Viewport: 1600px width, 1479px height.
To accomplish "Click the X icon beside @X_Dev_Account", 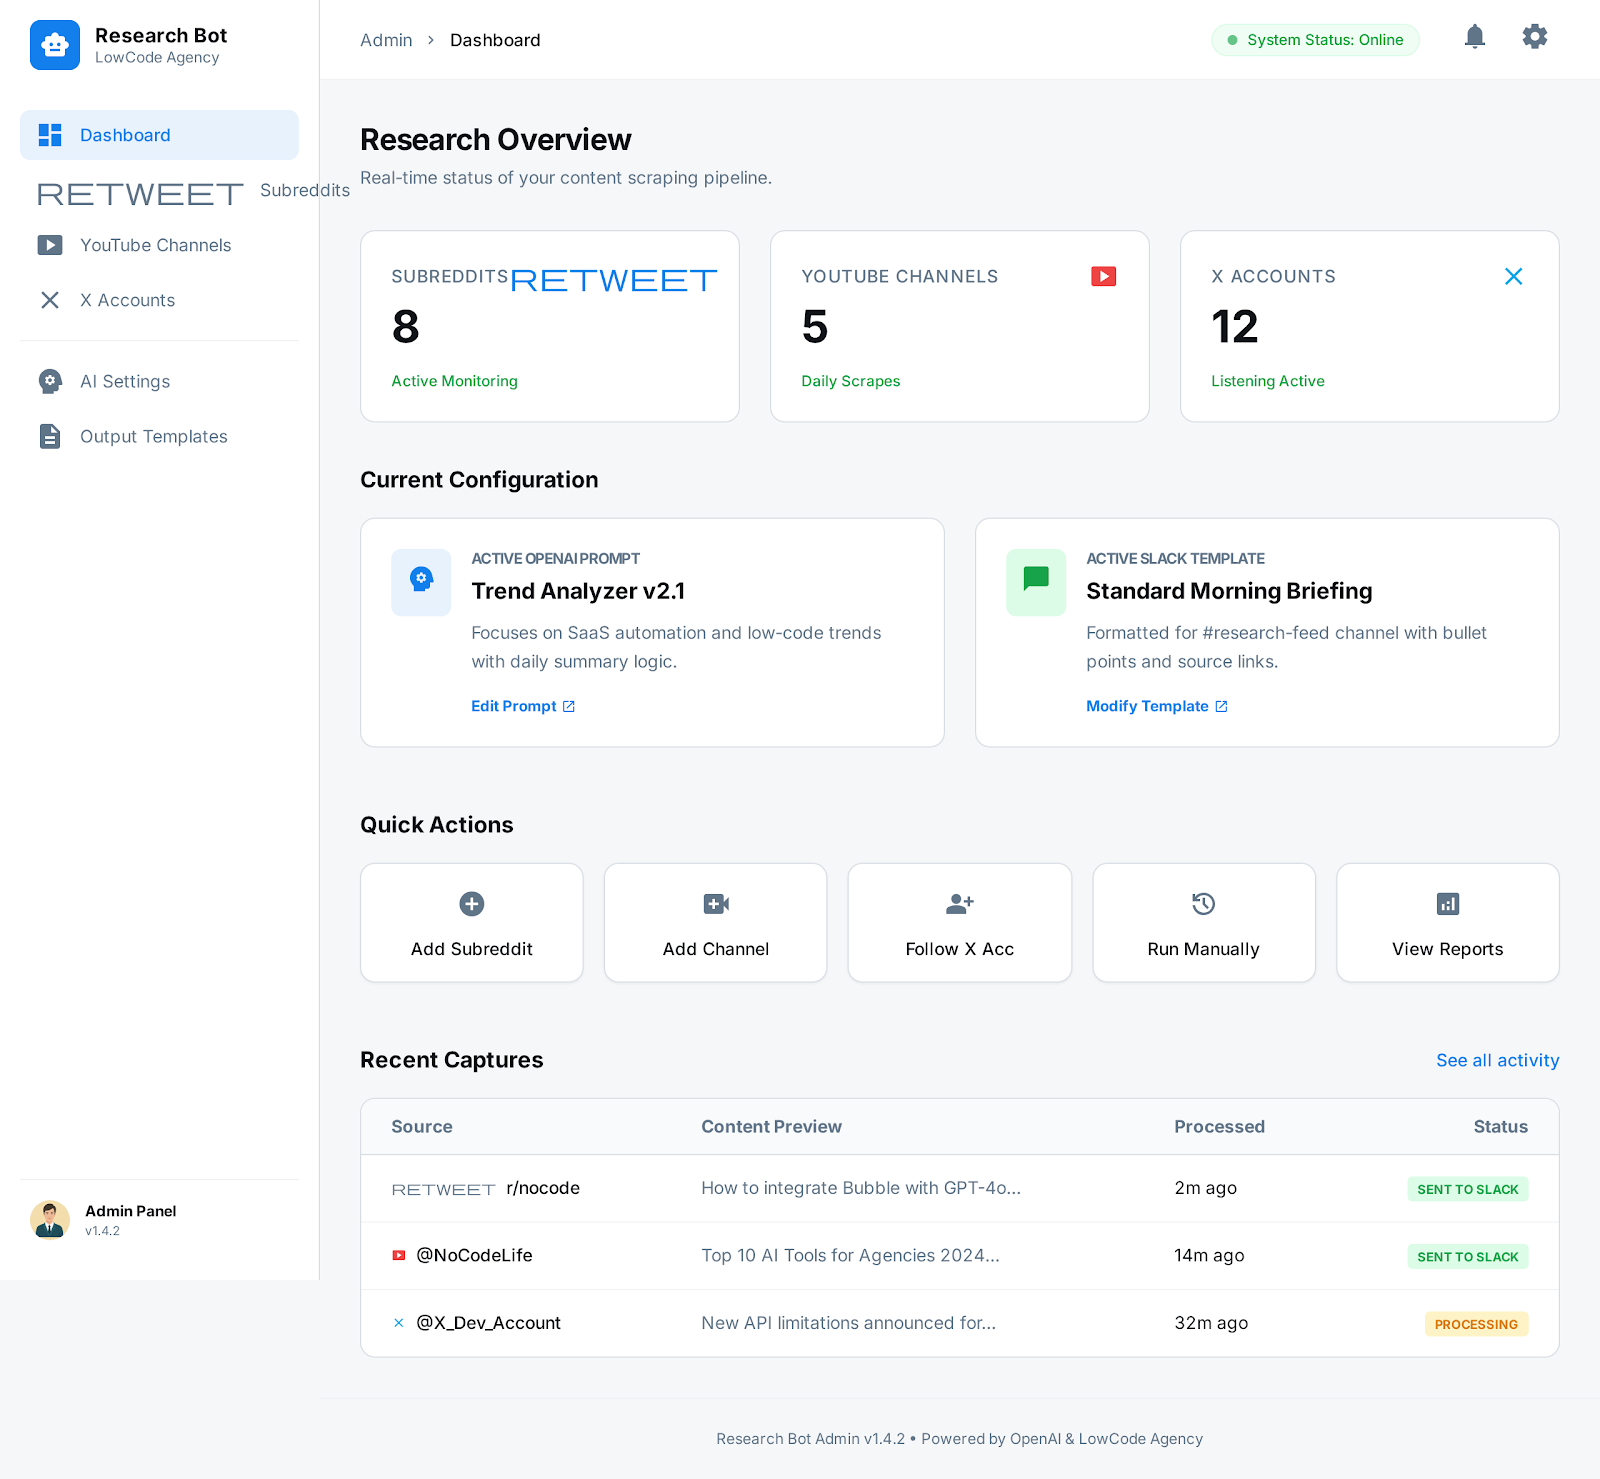I will 398,1322.
